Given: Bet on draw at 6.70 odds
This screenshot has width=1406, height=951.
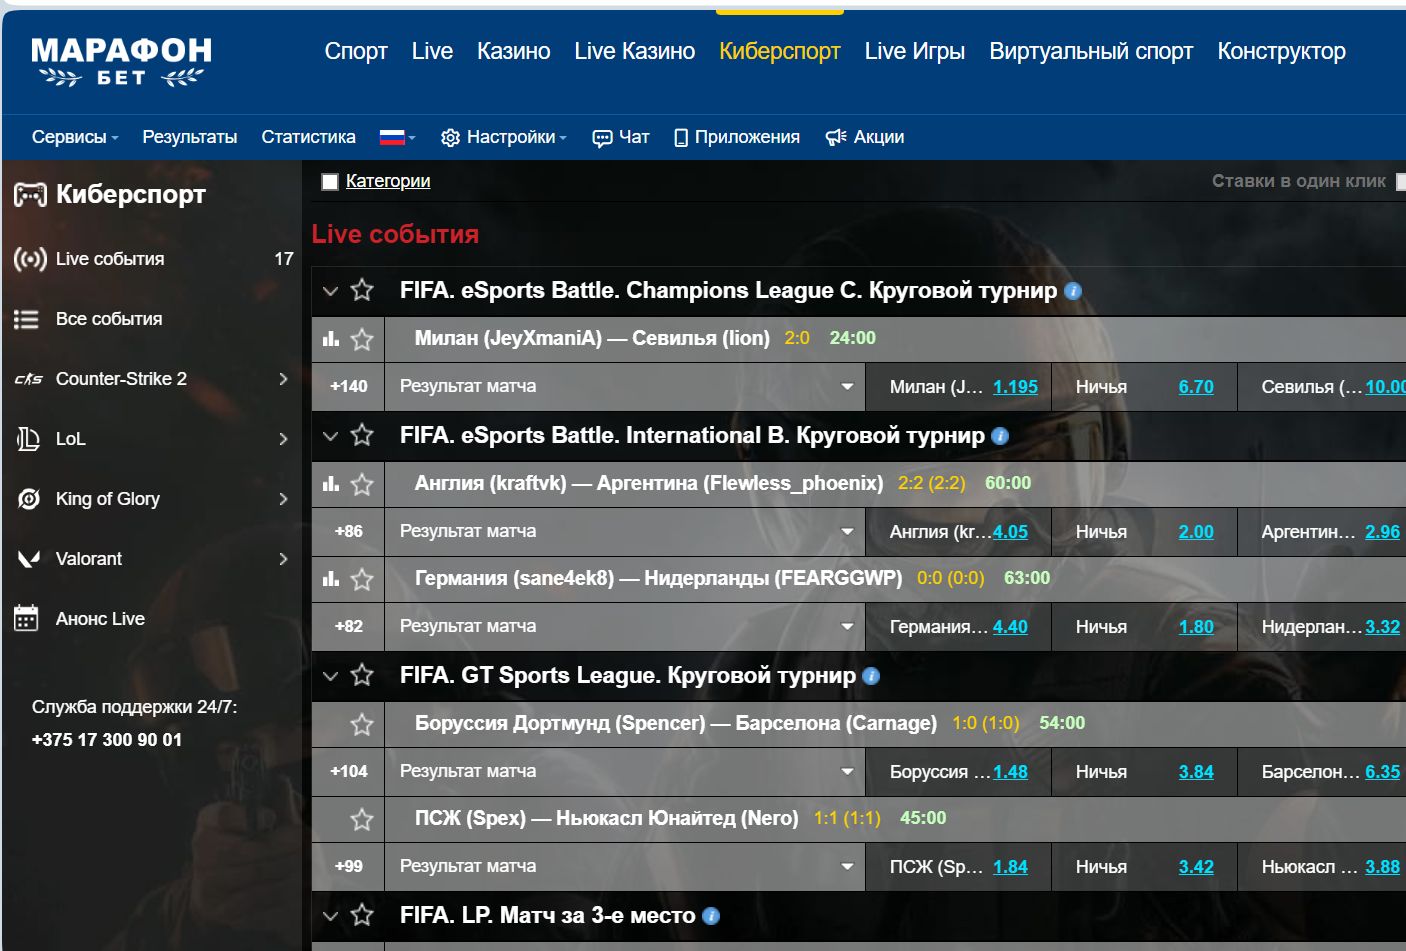Looking at the screenshot, I should [1196, 387].
